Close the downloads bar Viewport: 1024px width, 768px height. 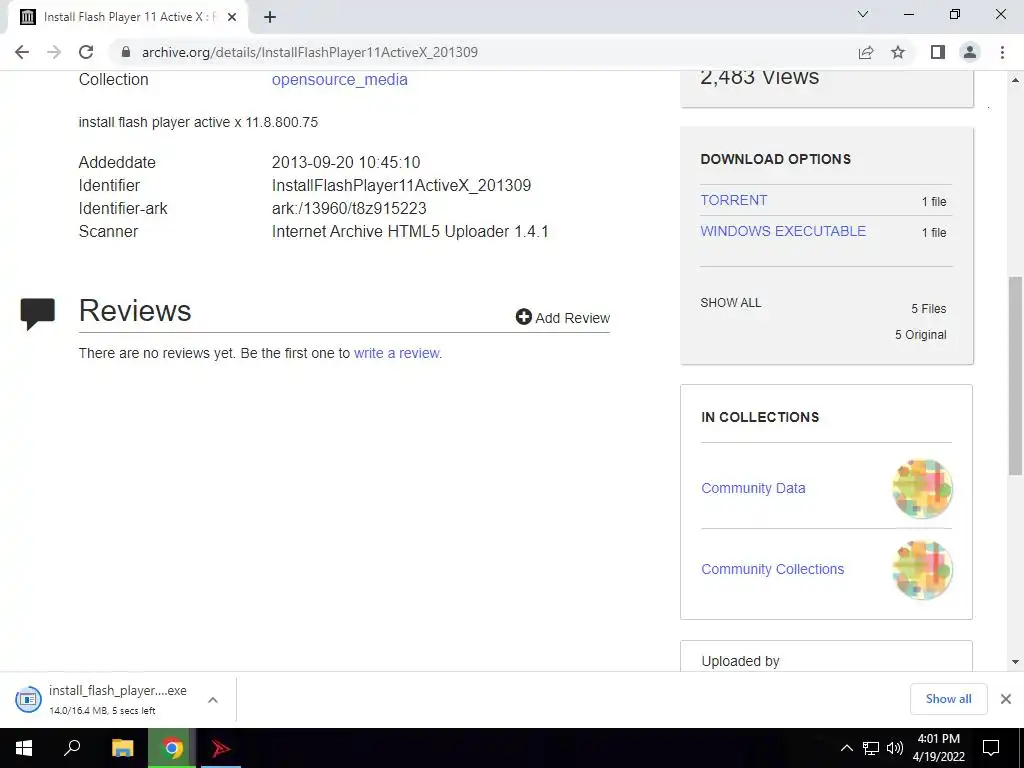pos(1006,699)
